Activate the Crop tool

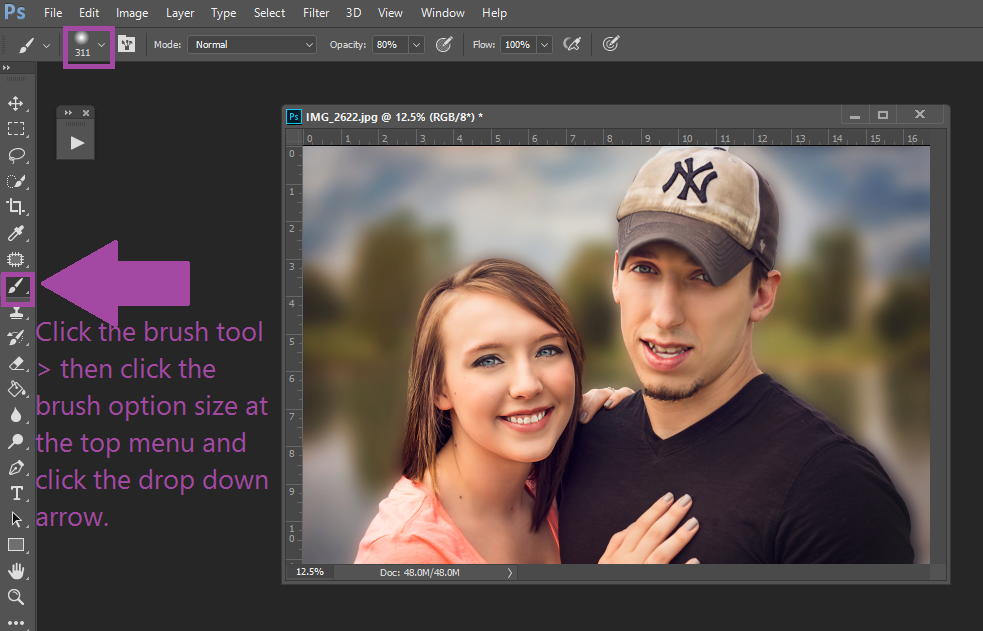click(16, 207)
